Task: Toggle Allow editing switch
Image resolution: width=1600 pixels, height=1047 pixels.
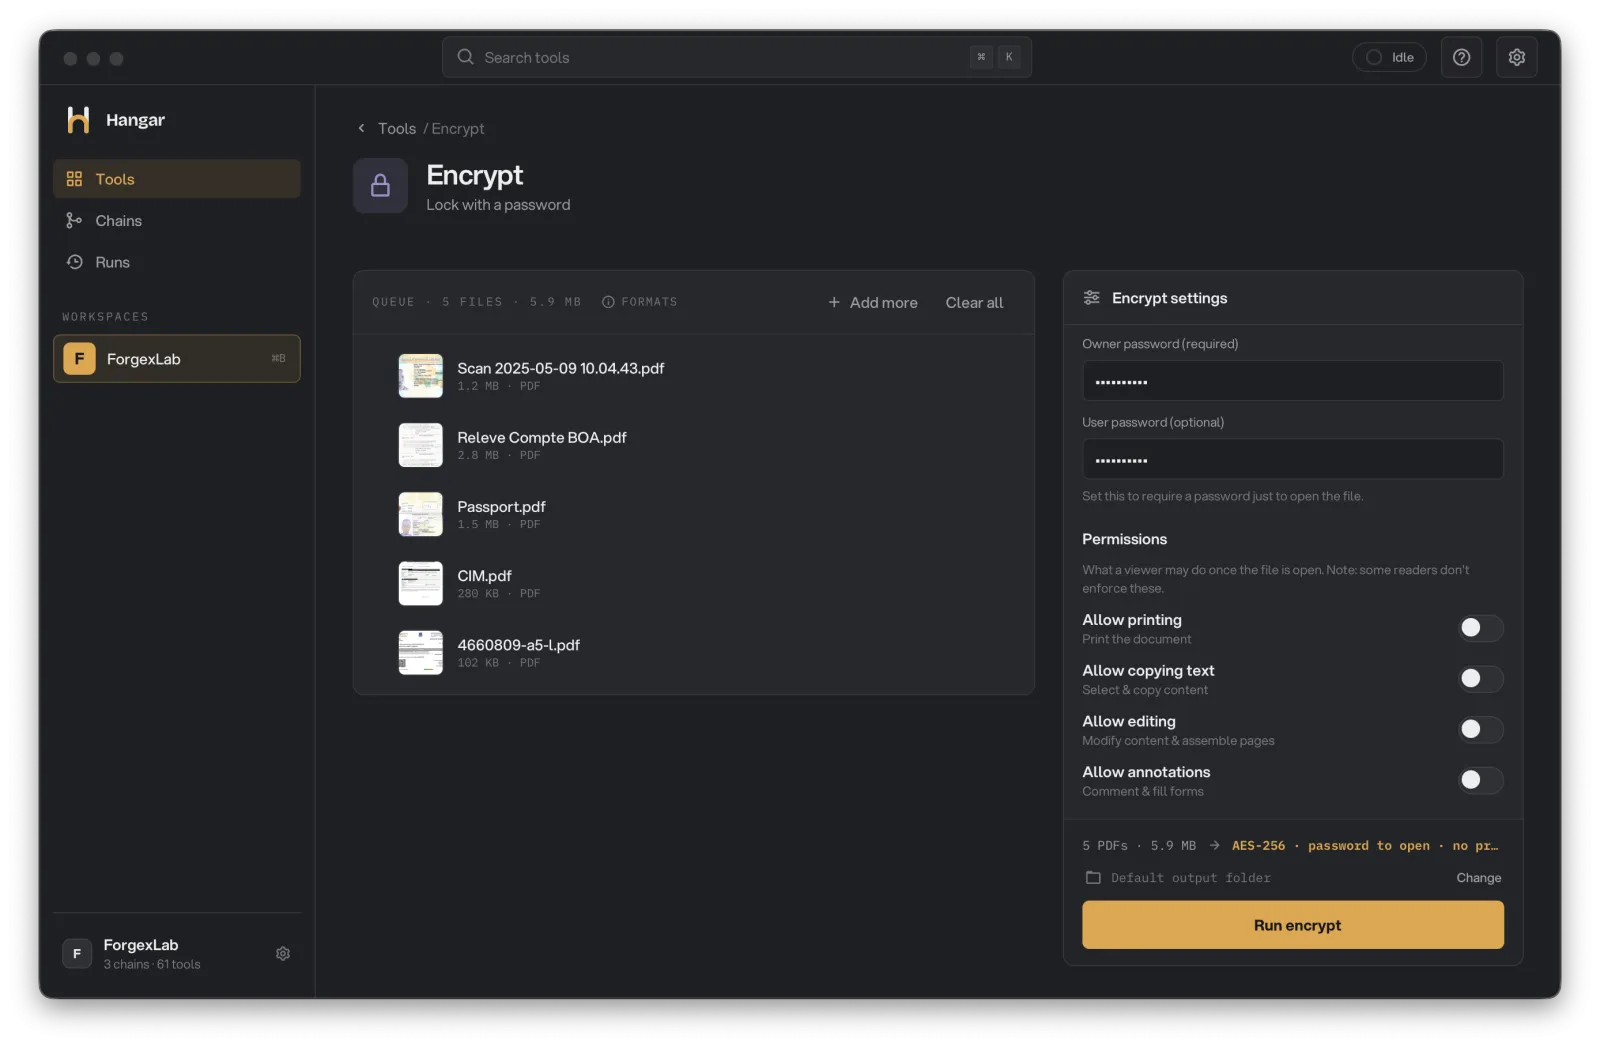Action: click(1480, 730)
